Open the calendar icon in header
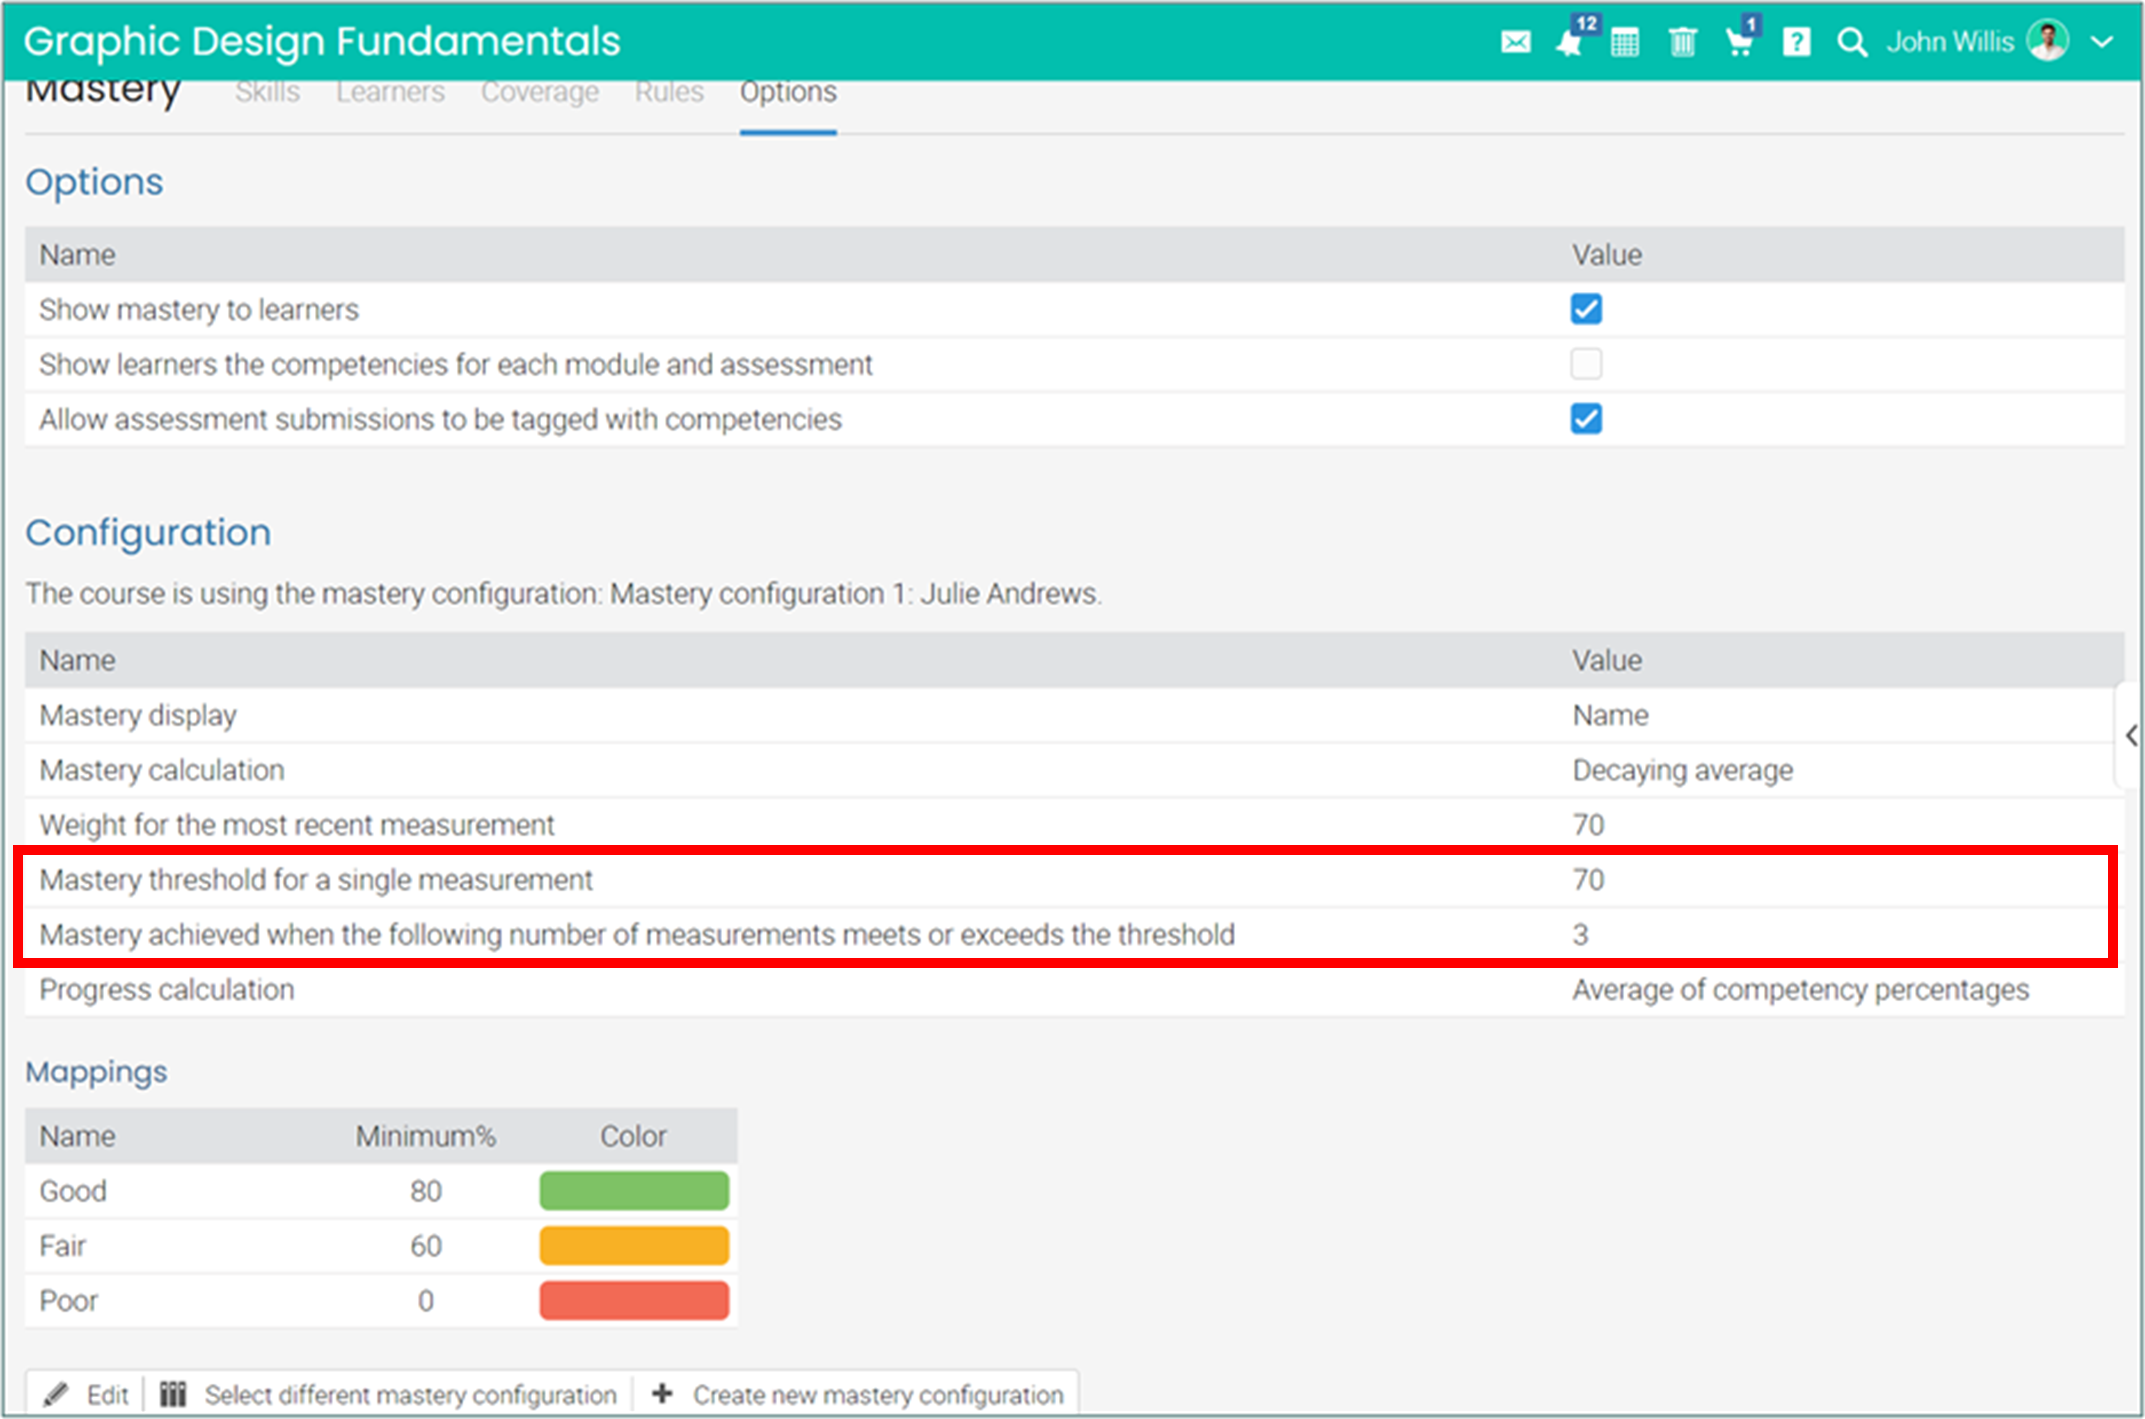The height and width of the screenshot is (1419, 2145). click(1625, 42)
